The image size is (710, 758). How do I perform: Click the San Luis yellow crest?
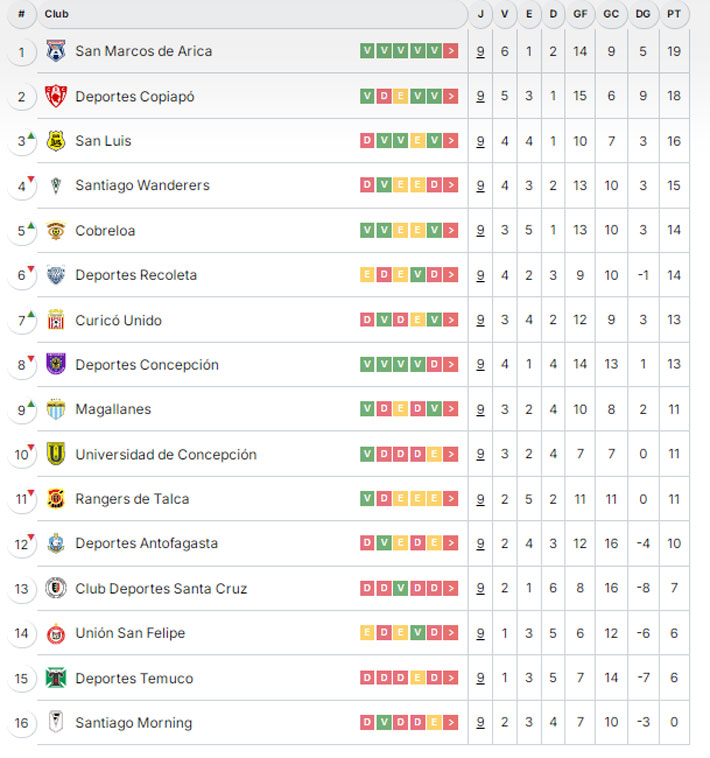coord(56,141)
